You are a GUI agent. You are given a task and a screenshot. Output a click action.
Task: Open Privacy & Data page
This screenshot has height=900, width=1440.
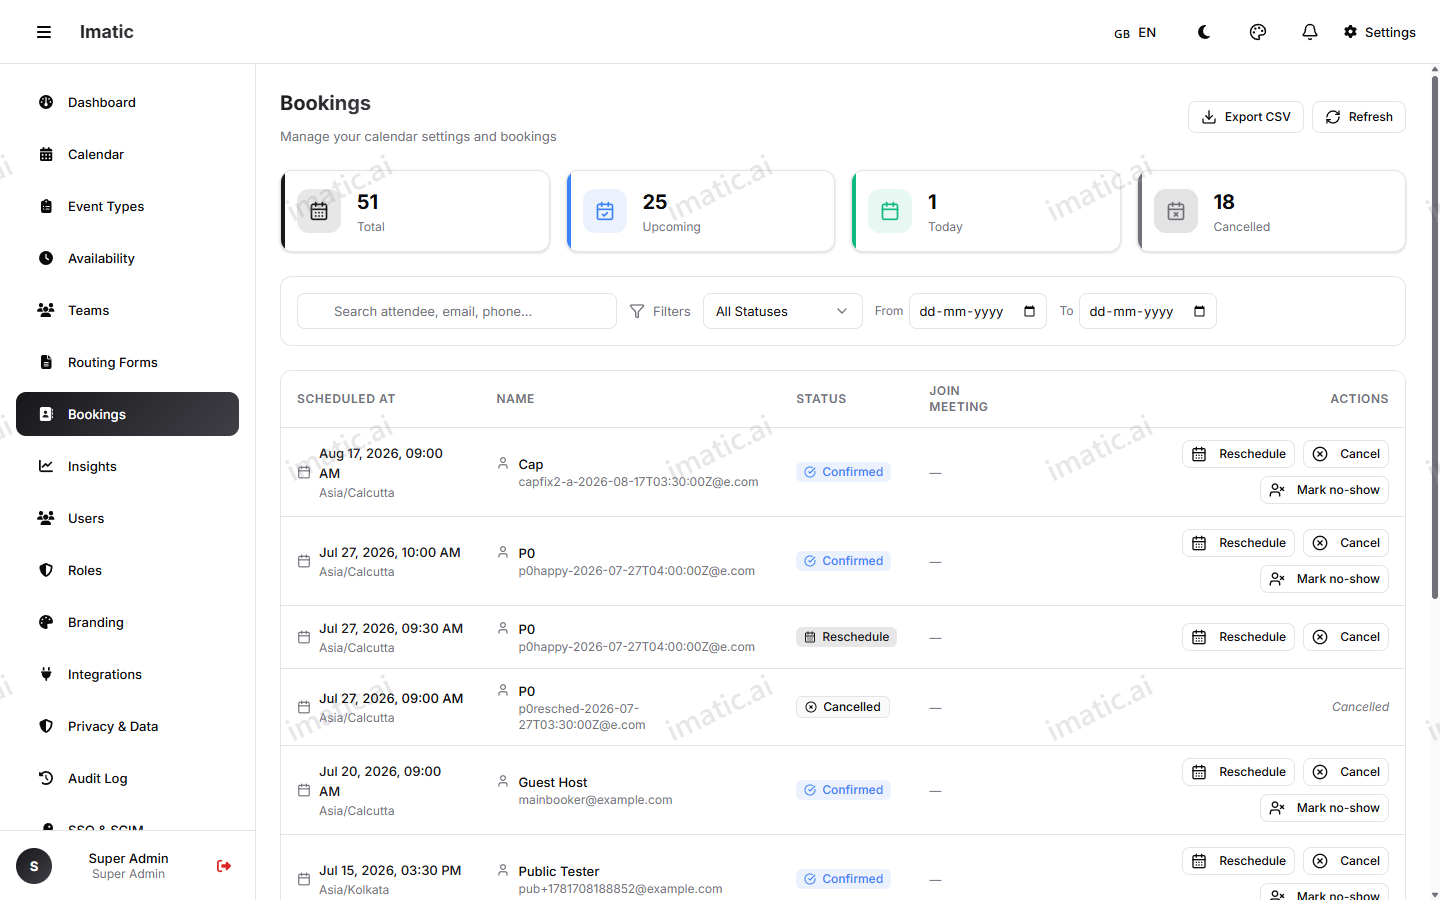point(127,726)
